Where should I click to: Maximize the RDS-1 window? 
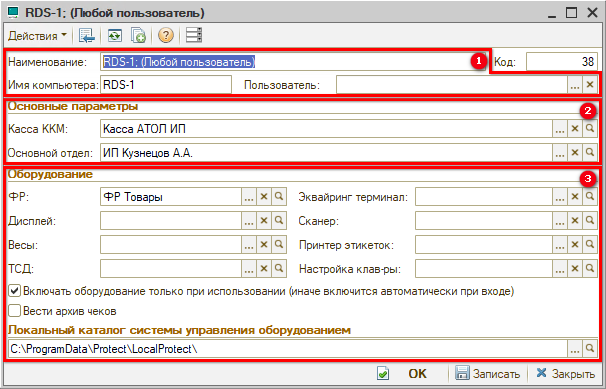[x=571, y=13]
